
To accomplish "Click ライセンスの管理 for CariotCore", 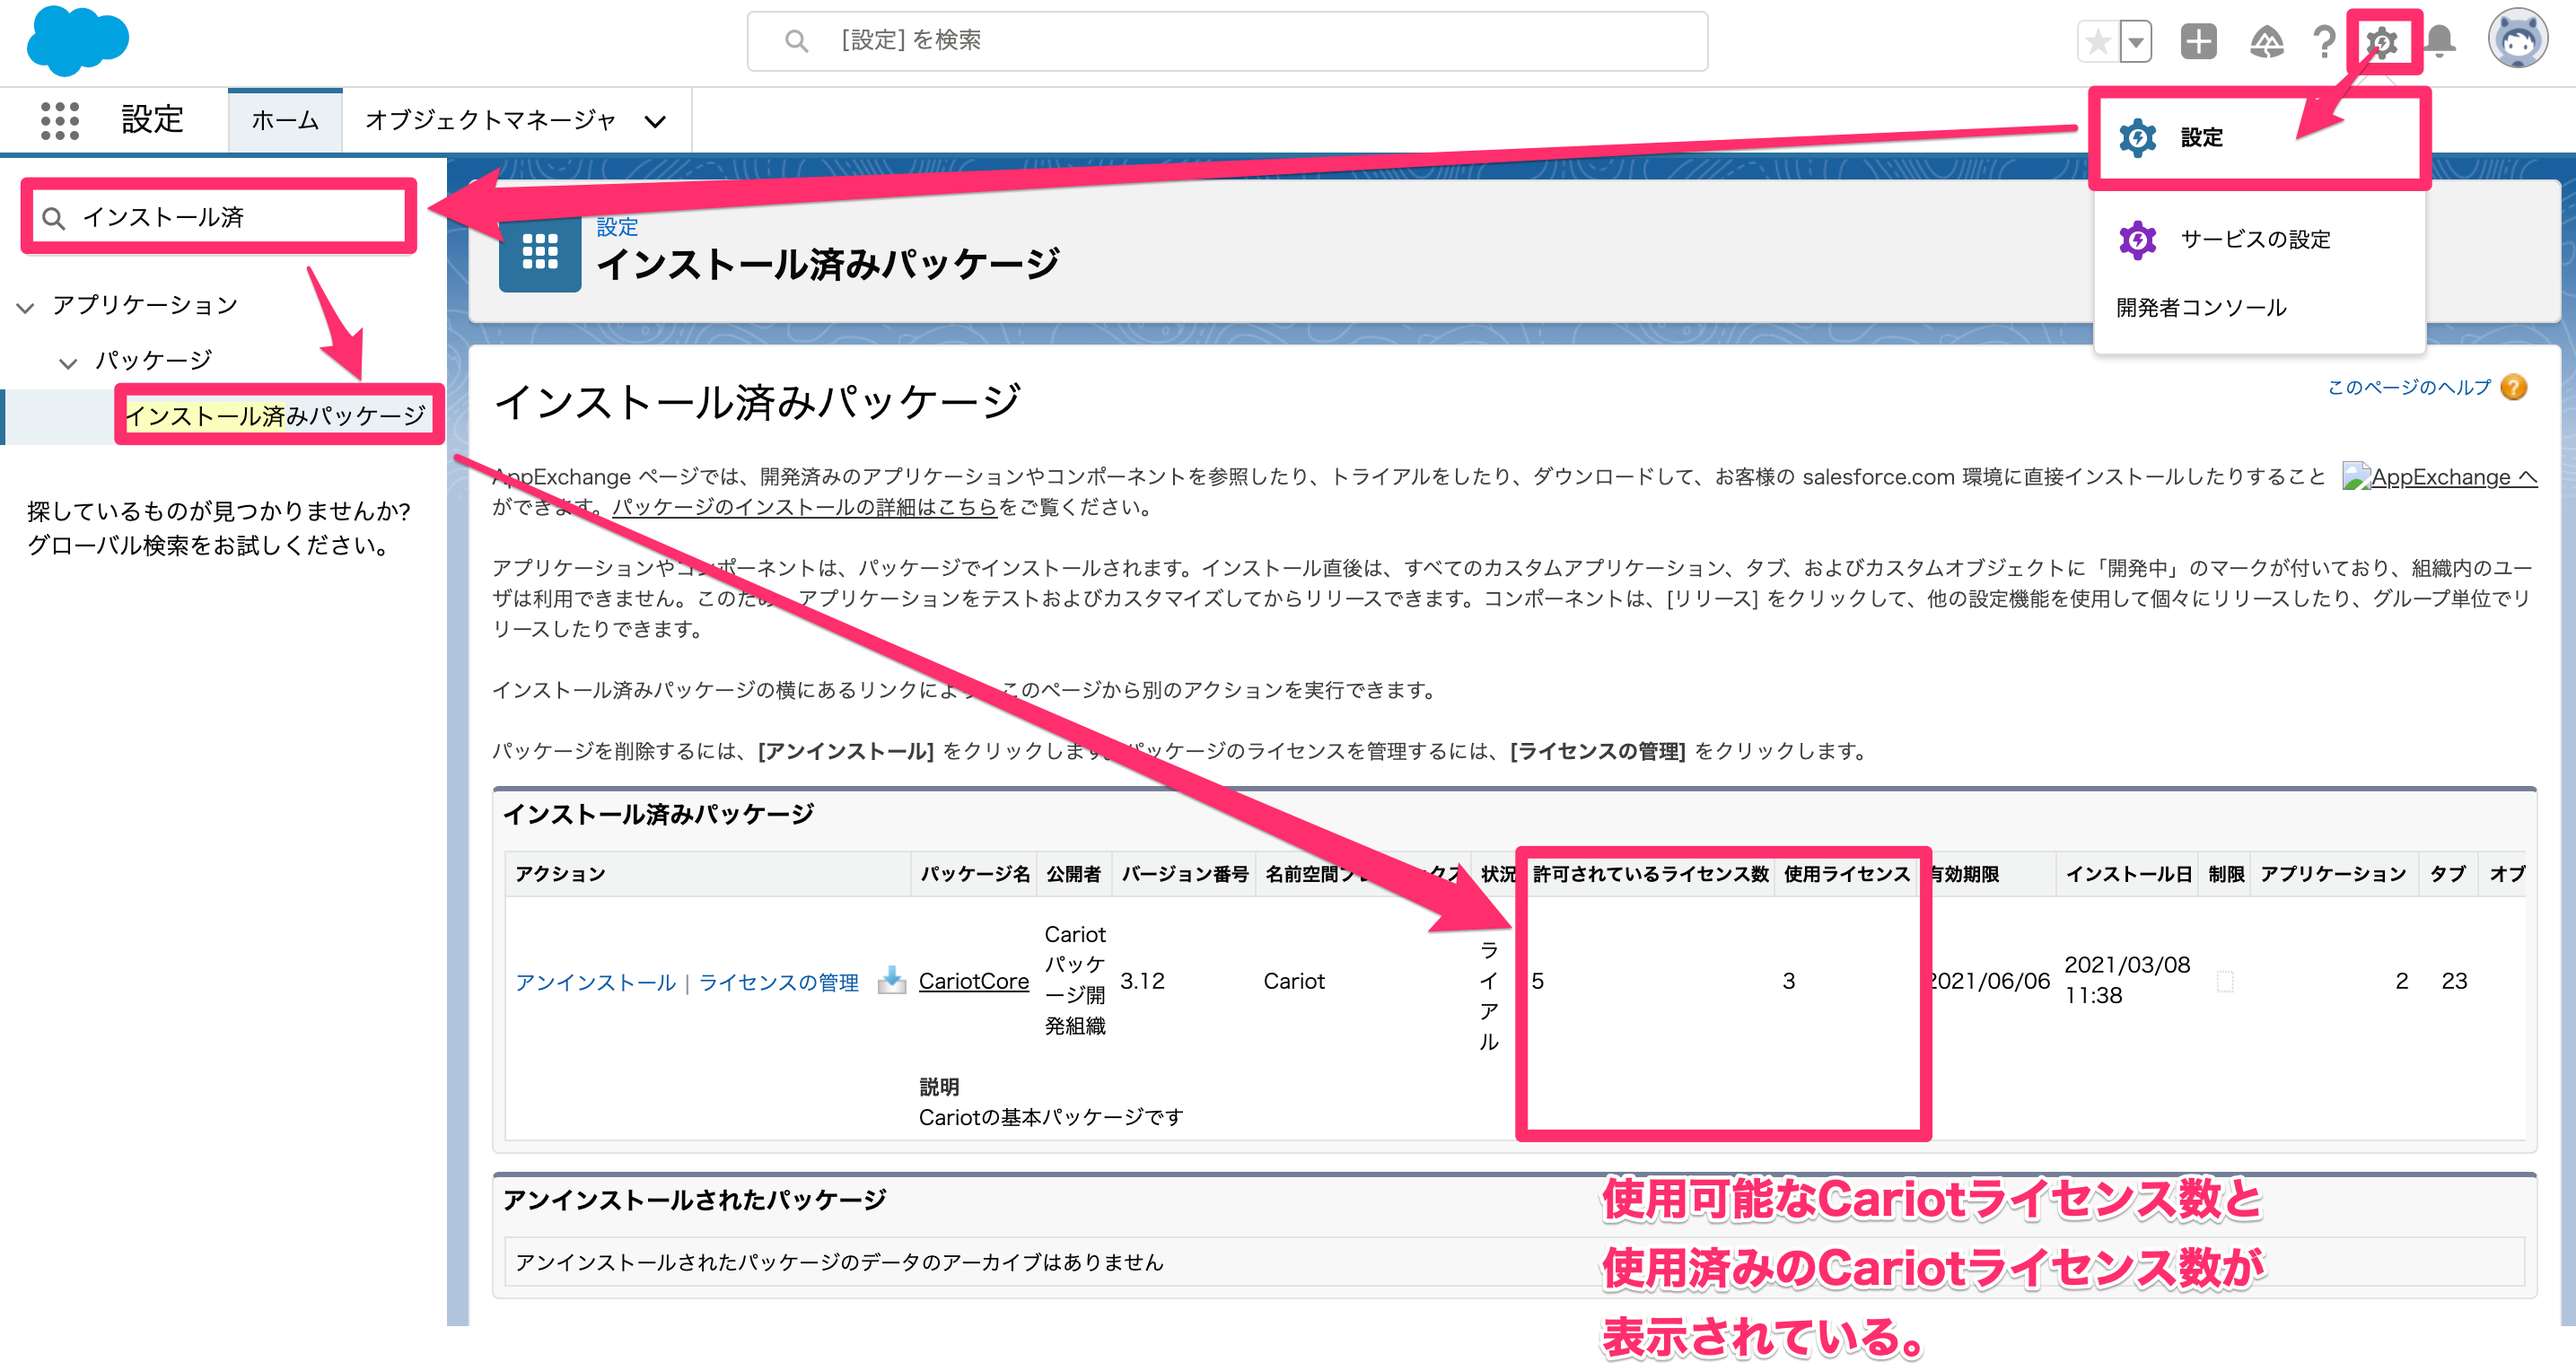I will pyautogui.click(x=779, y=983).
